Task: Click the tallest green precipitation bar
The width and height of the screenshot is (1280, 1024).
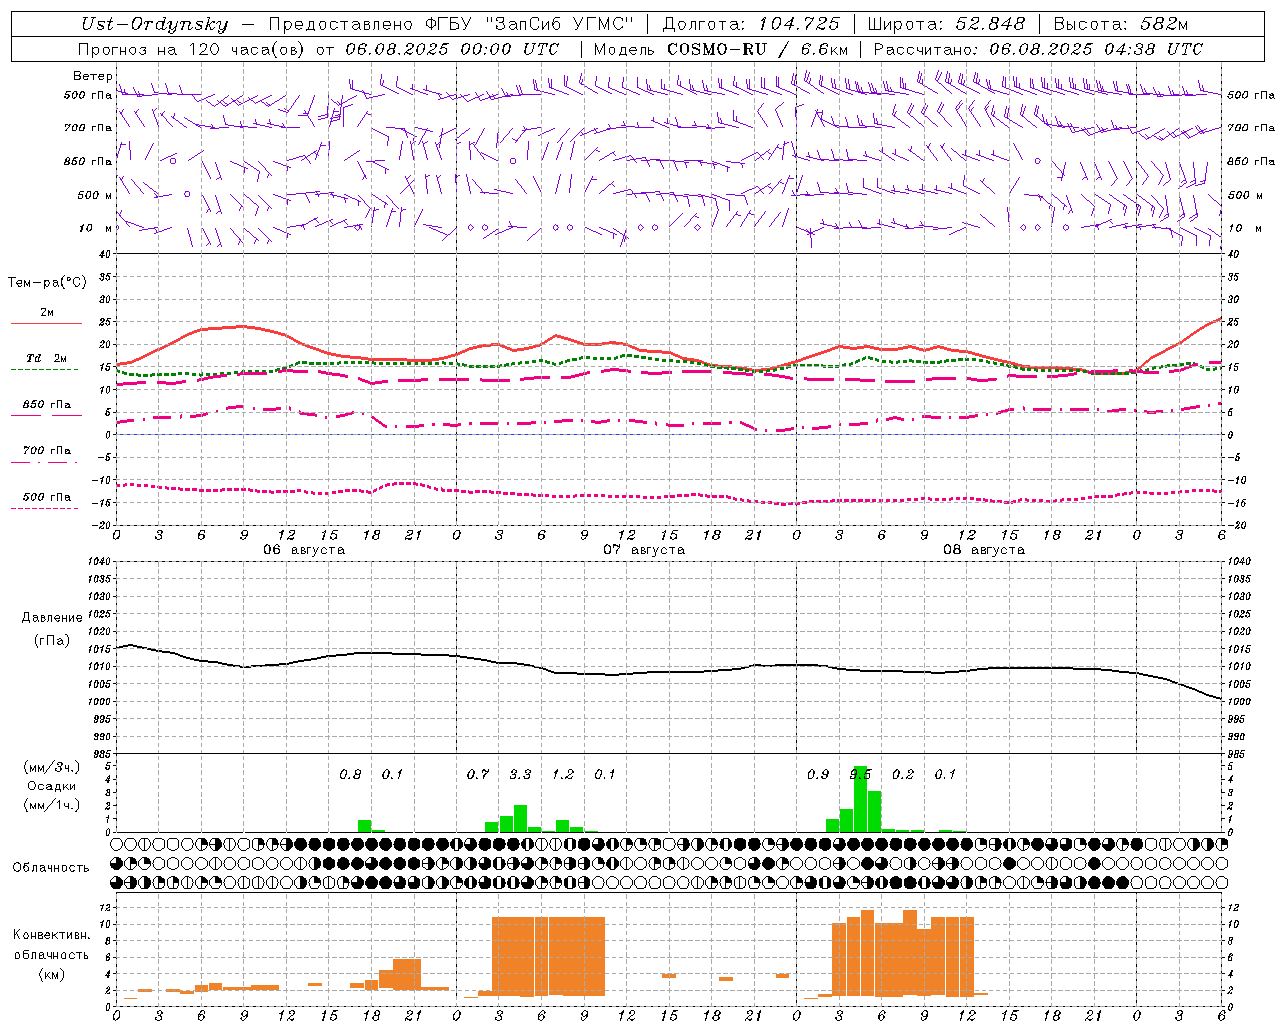Action: [860, 799]
